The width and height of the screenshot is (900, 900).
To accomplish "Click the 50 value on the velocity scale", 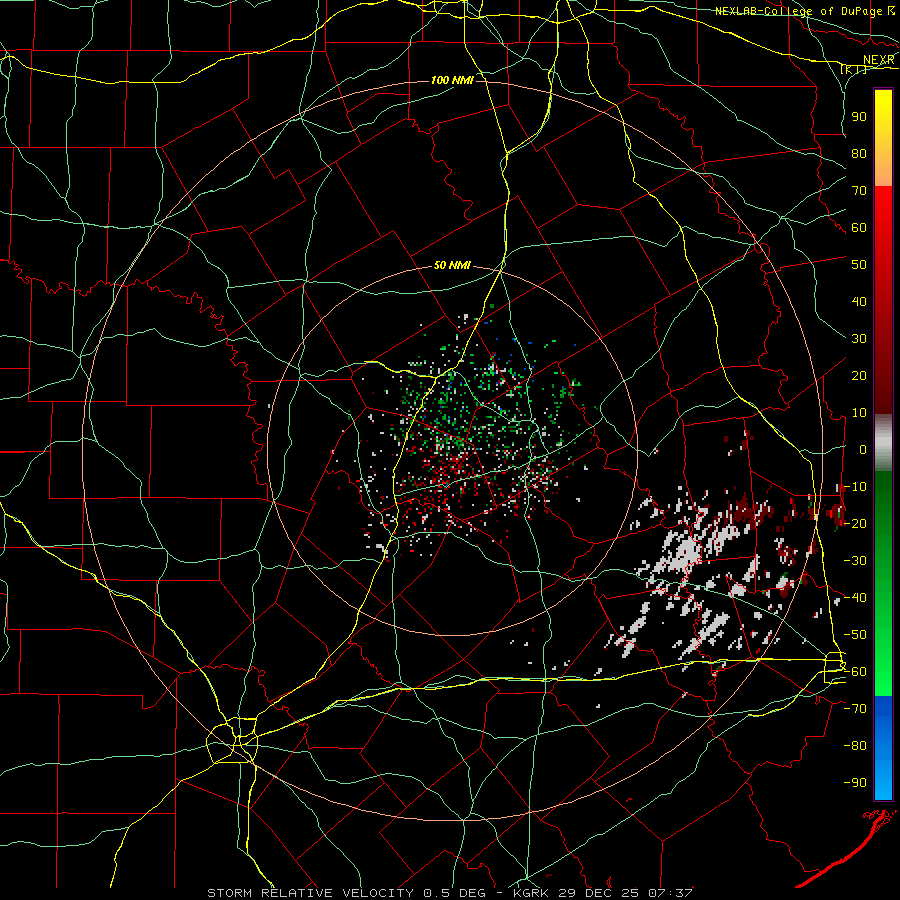I will click(859, 265).
